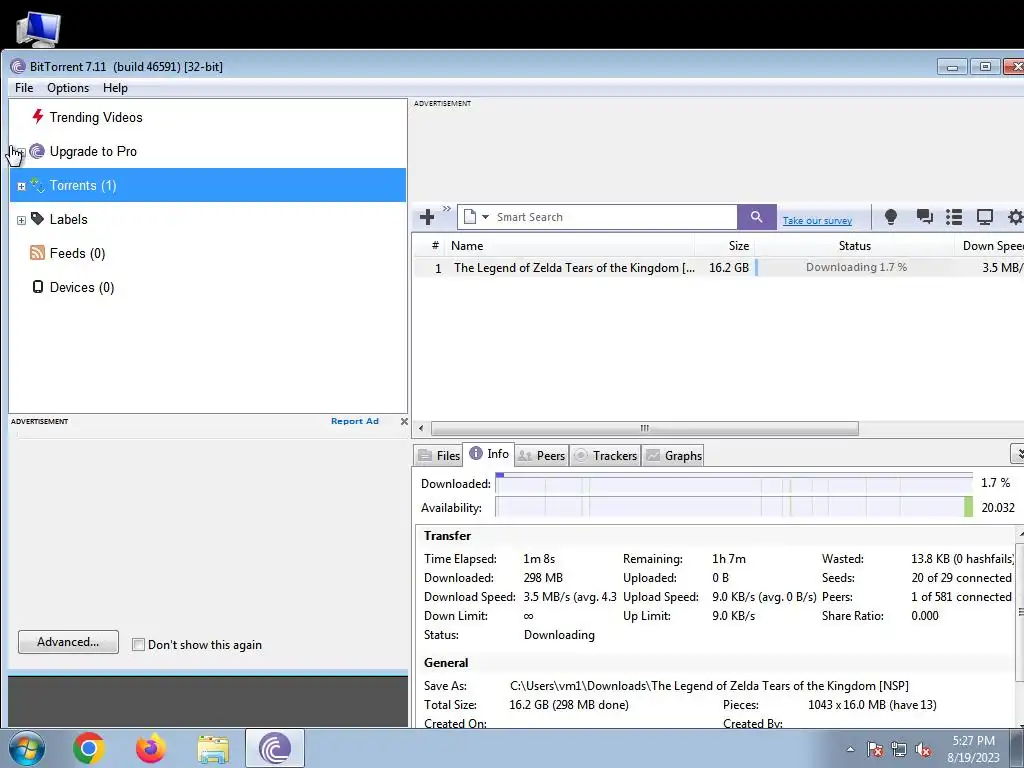Click the Upgrade to Pro swirl icon
This screenshot has width=1024, height=768.
tap(37, 152)
